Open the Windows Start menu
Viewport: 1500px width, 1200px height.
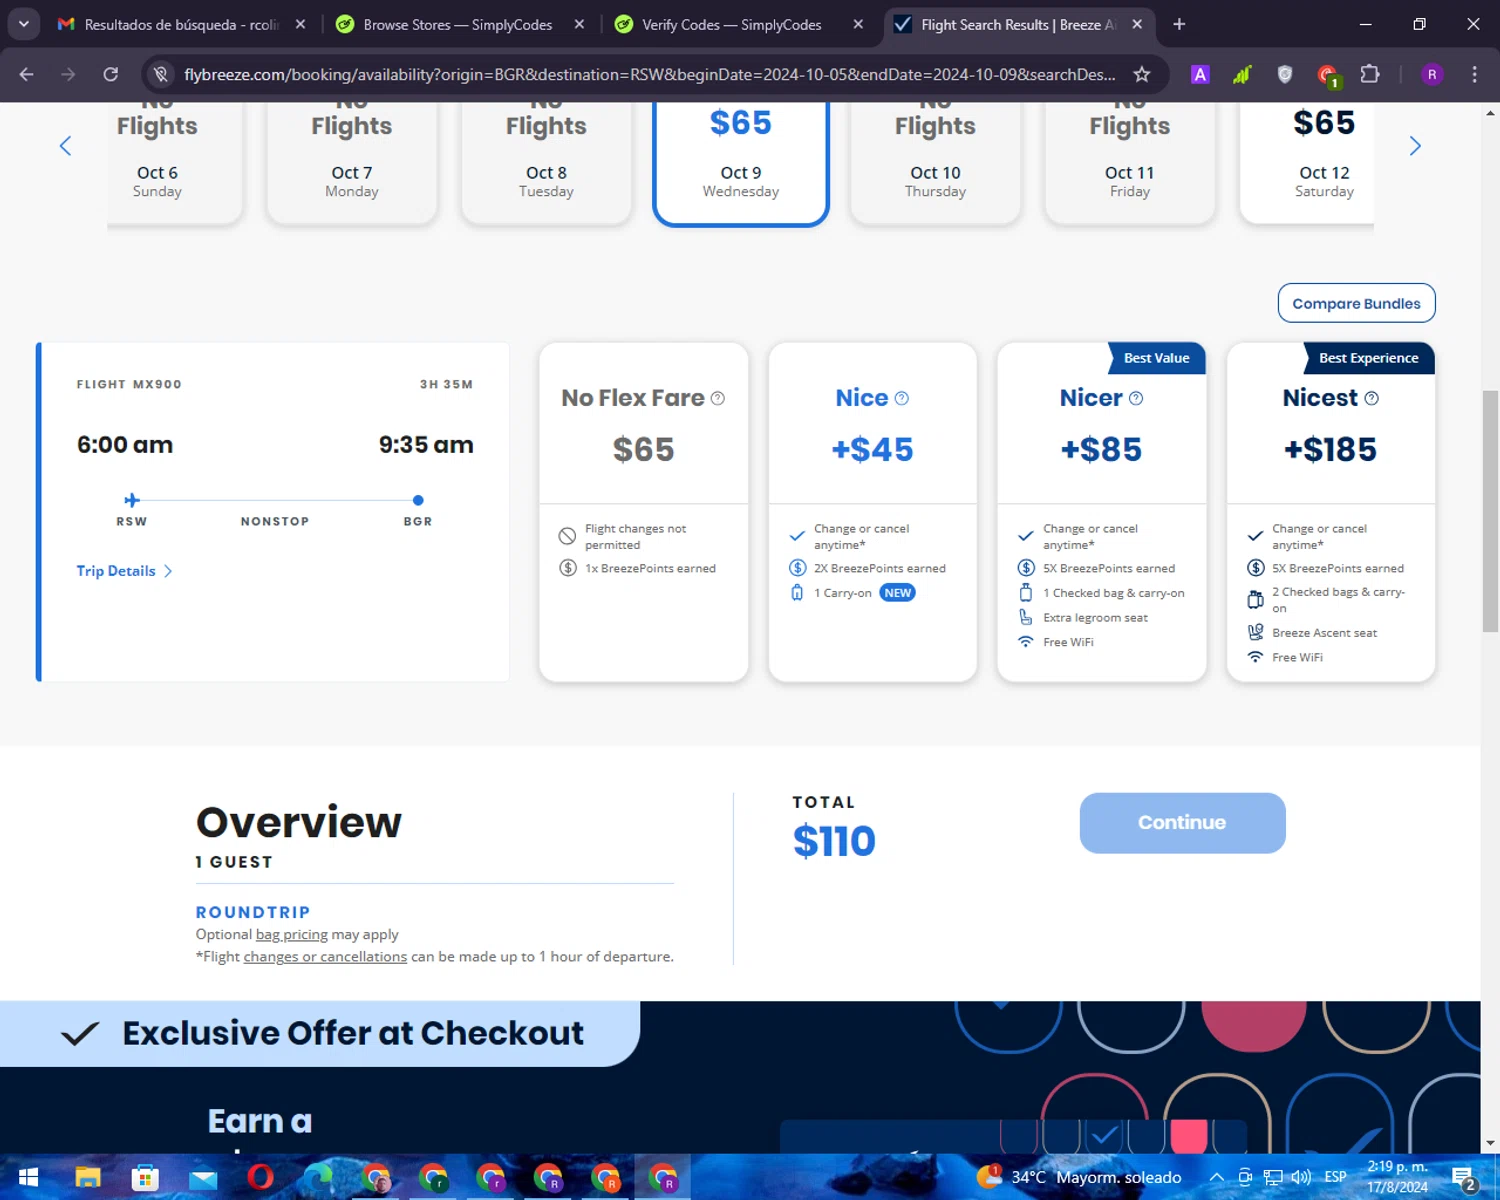click(28, 1177)
